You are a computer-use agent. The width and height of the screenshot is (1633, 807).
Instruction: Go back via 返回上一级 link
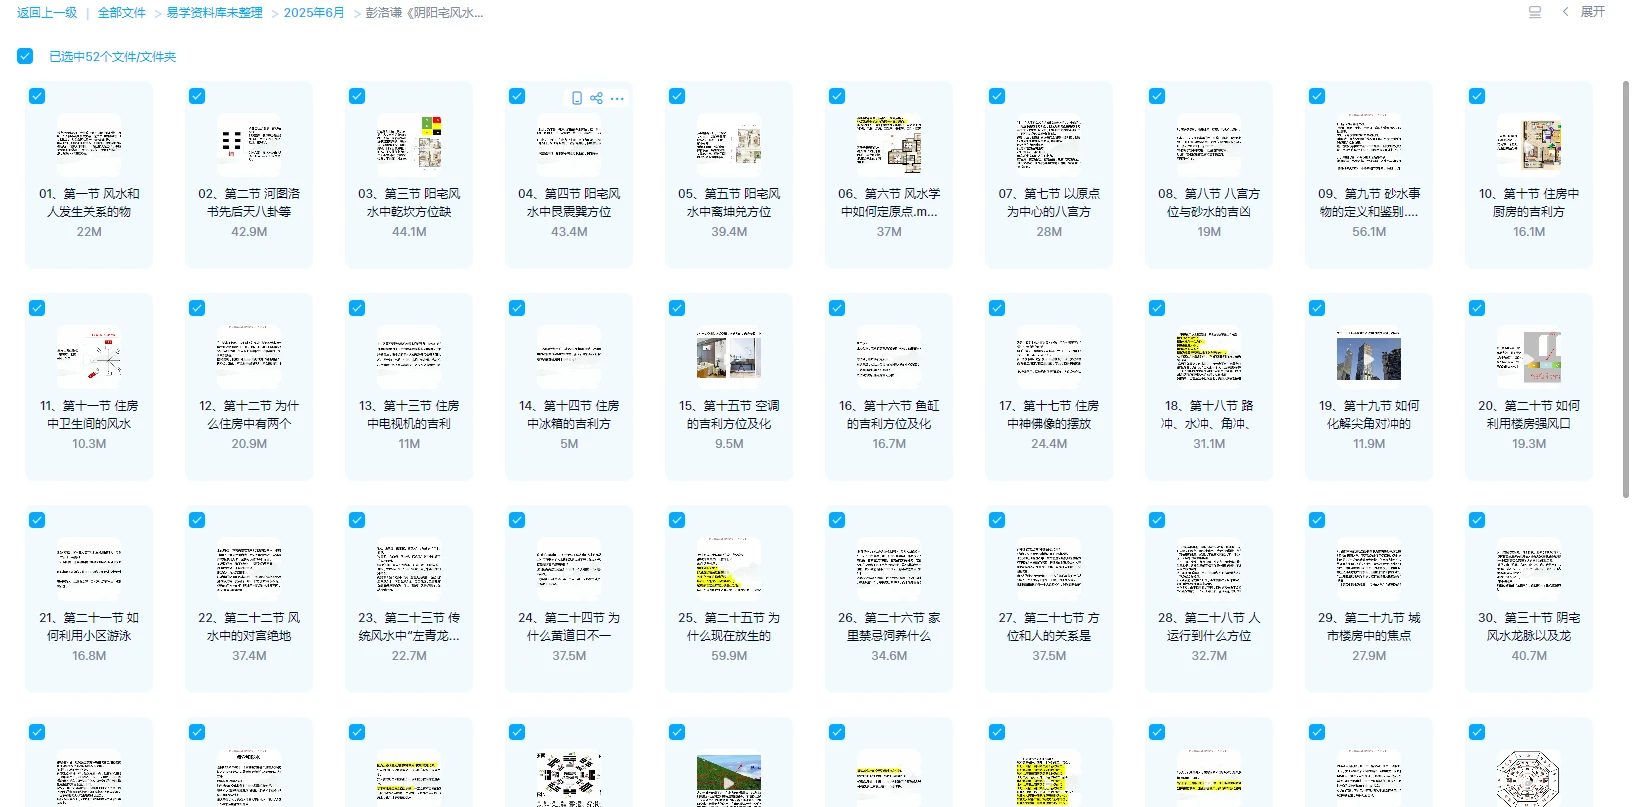(x=47, y=12)
